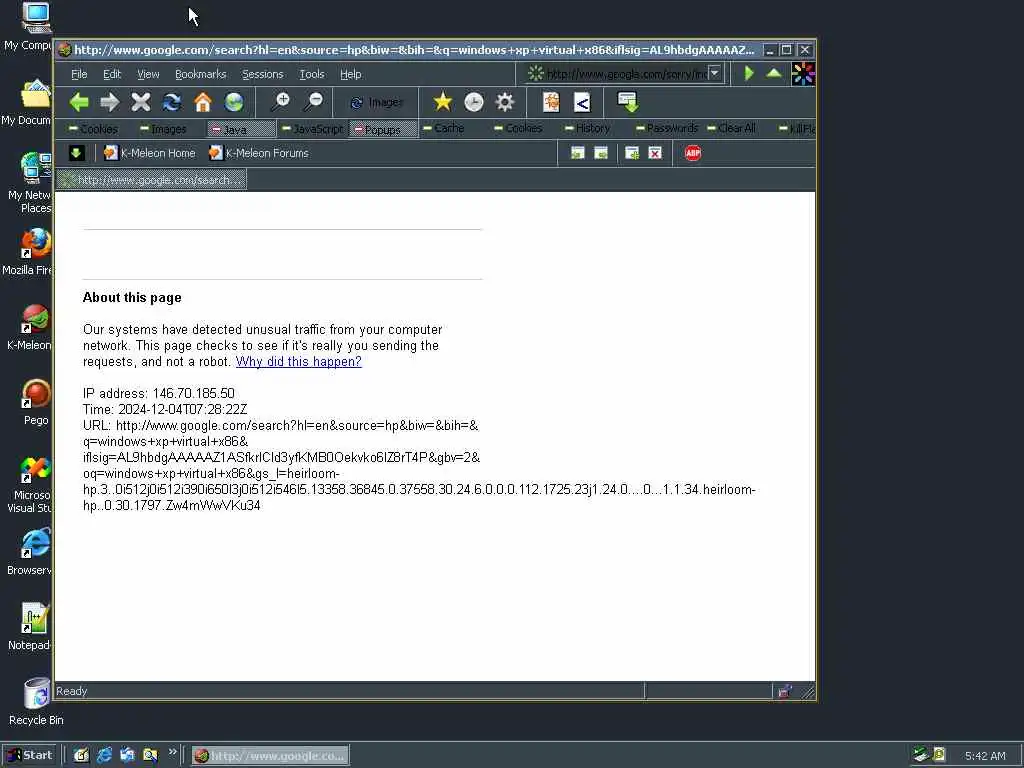
Task: Open the View menu
Action: (x=148, y=74)
